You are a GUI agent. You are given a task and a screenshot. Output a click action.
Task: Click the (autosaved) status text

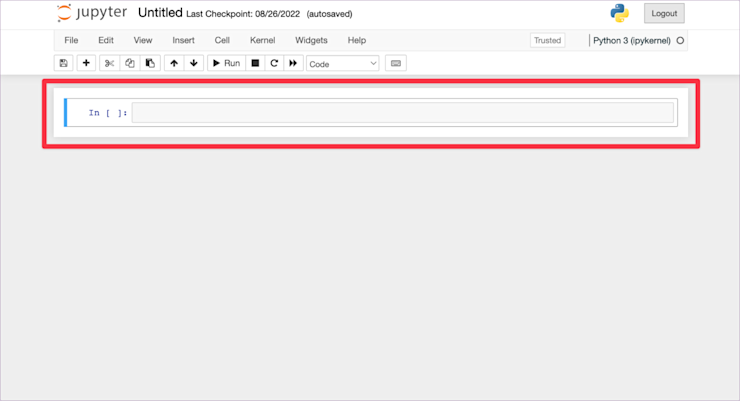point(329,14)
